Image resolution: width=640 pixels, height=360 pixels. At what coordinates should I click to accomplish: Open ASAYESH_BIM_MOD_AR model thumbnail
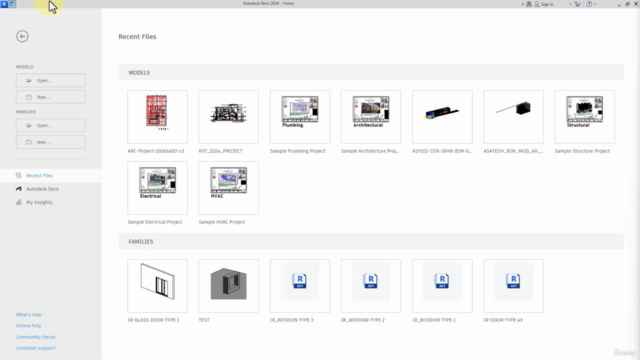point(513,117)
